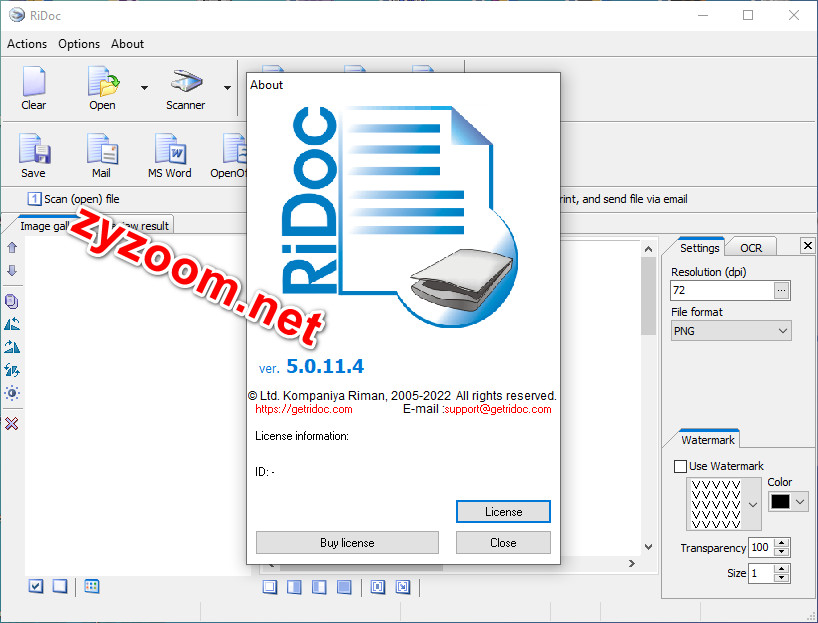818x623 pixels.
Task: Open the watermark pattern dropdown
Action: (x=752, y=504)
